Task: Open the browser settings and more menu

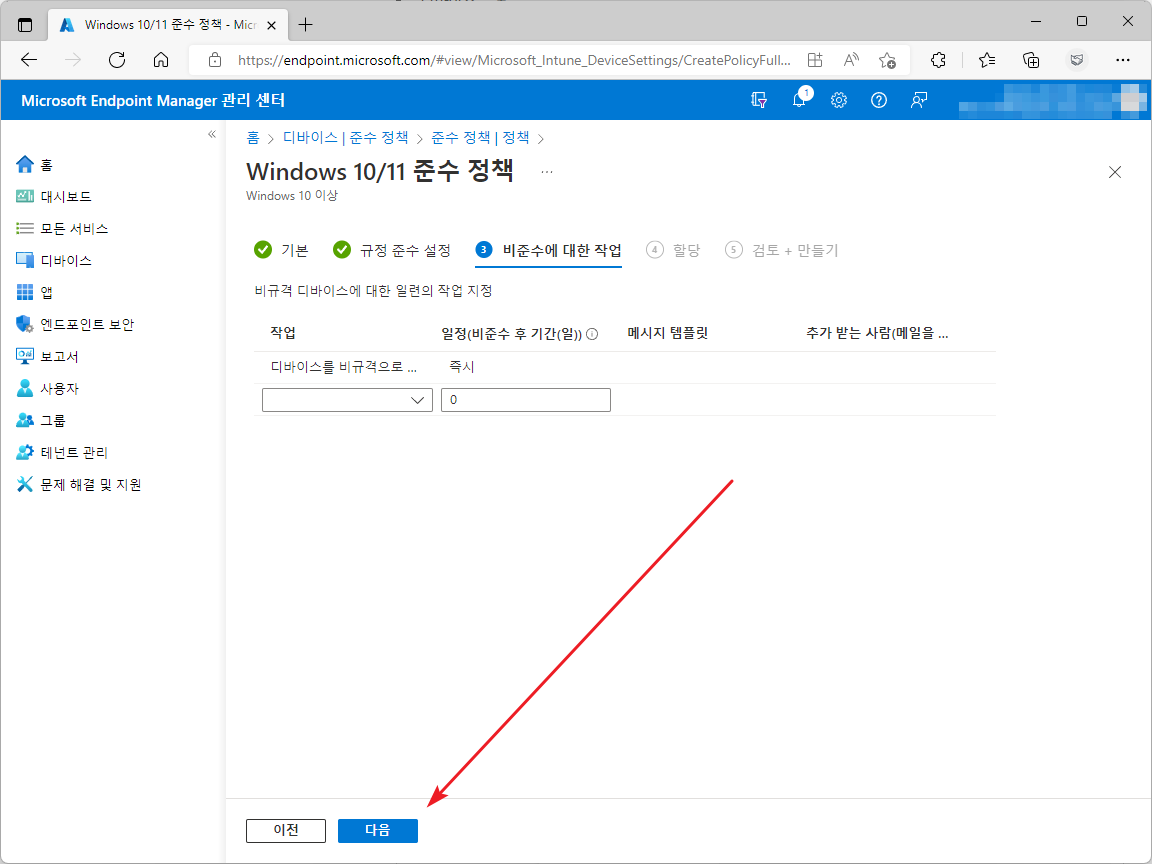Action: (1123, 60)
